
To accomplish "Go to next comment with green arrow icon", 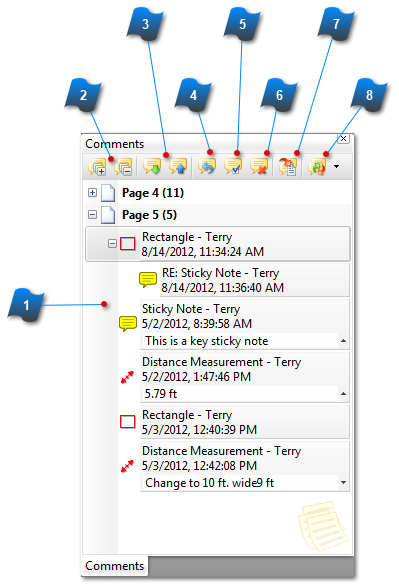I will tap(152, 167).
